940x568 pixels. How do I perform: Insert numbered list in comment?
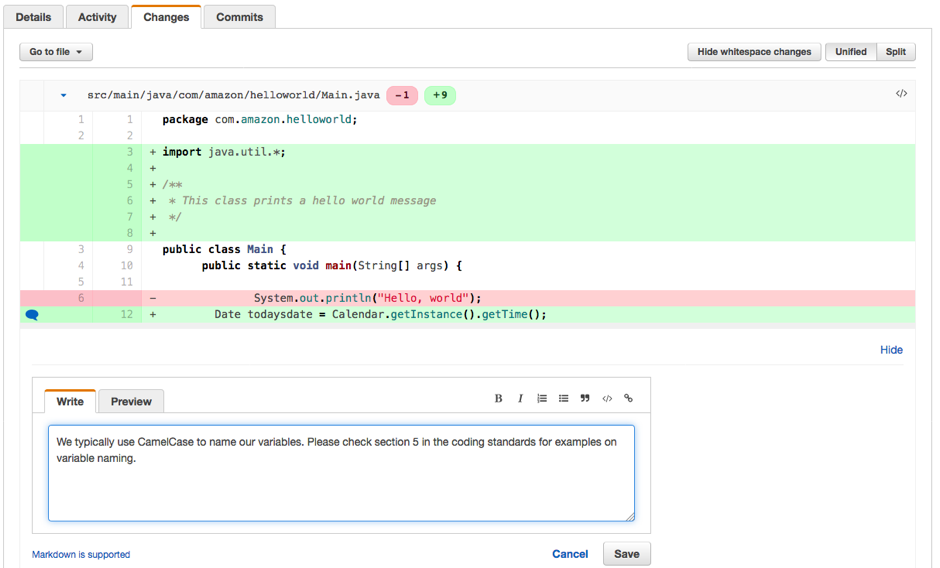(x=542, y=398)
